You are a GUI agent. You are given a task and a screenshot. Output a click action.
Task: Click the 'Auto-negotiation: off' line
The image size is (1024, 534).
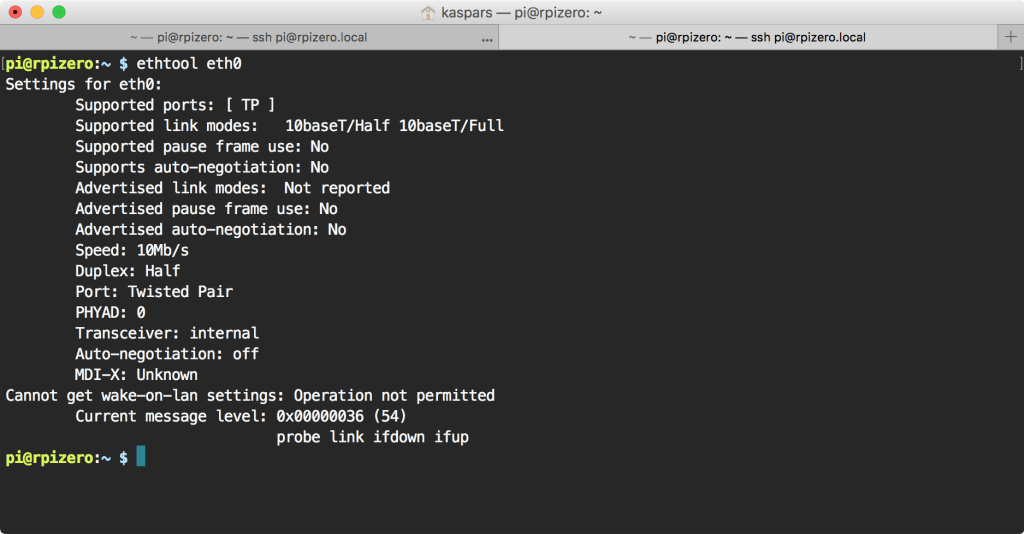tap(167, 354)
